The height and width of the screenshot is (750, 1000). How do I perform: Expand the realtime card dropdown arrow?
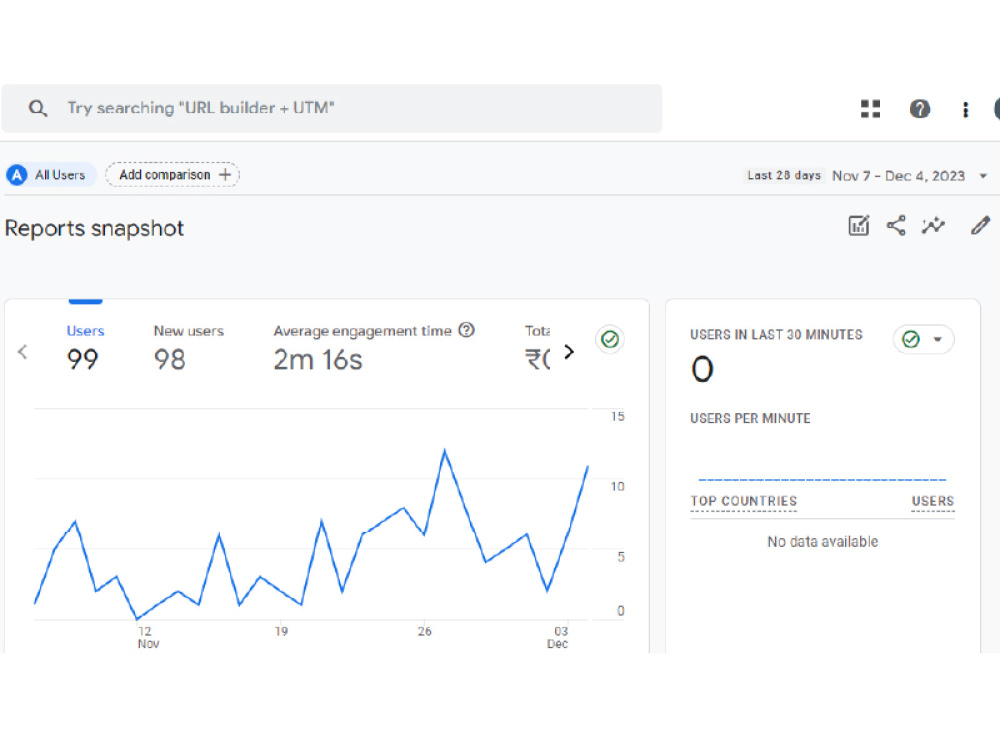938,339
